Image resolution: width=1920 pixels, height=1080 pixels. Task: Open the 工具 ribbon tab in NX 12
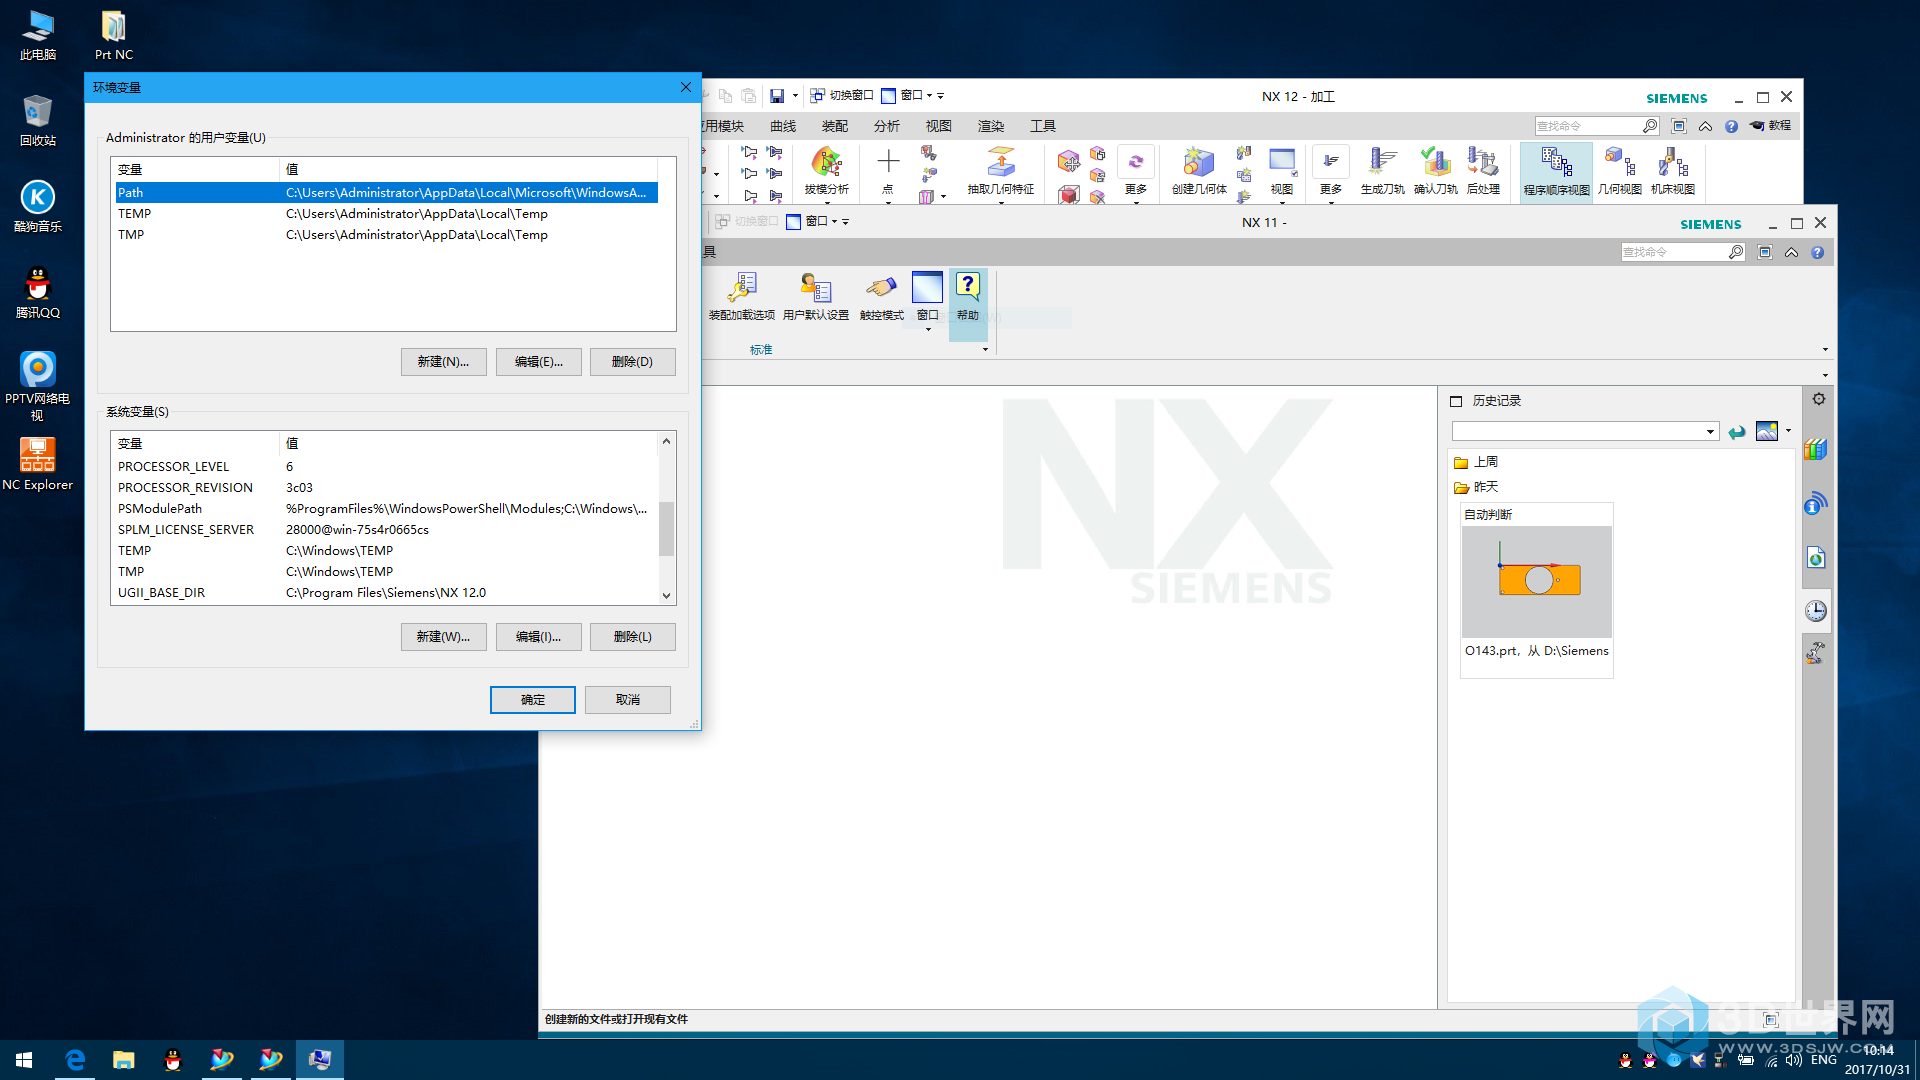(x=1043, y=126)
